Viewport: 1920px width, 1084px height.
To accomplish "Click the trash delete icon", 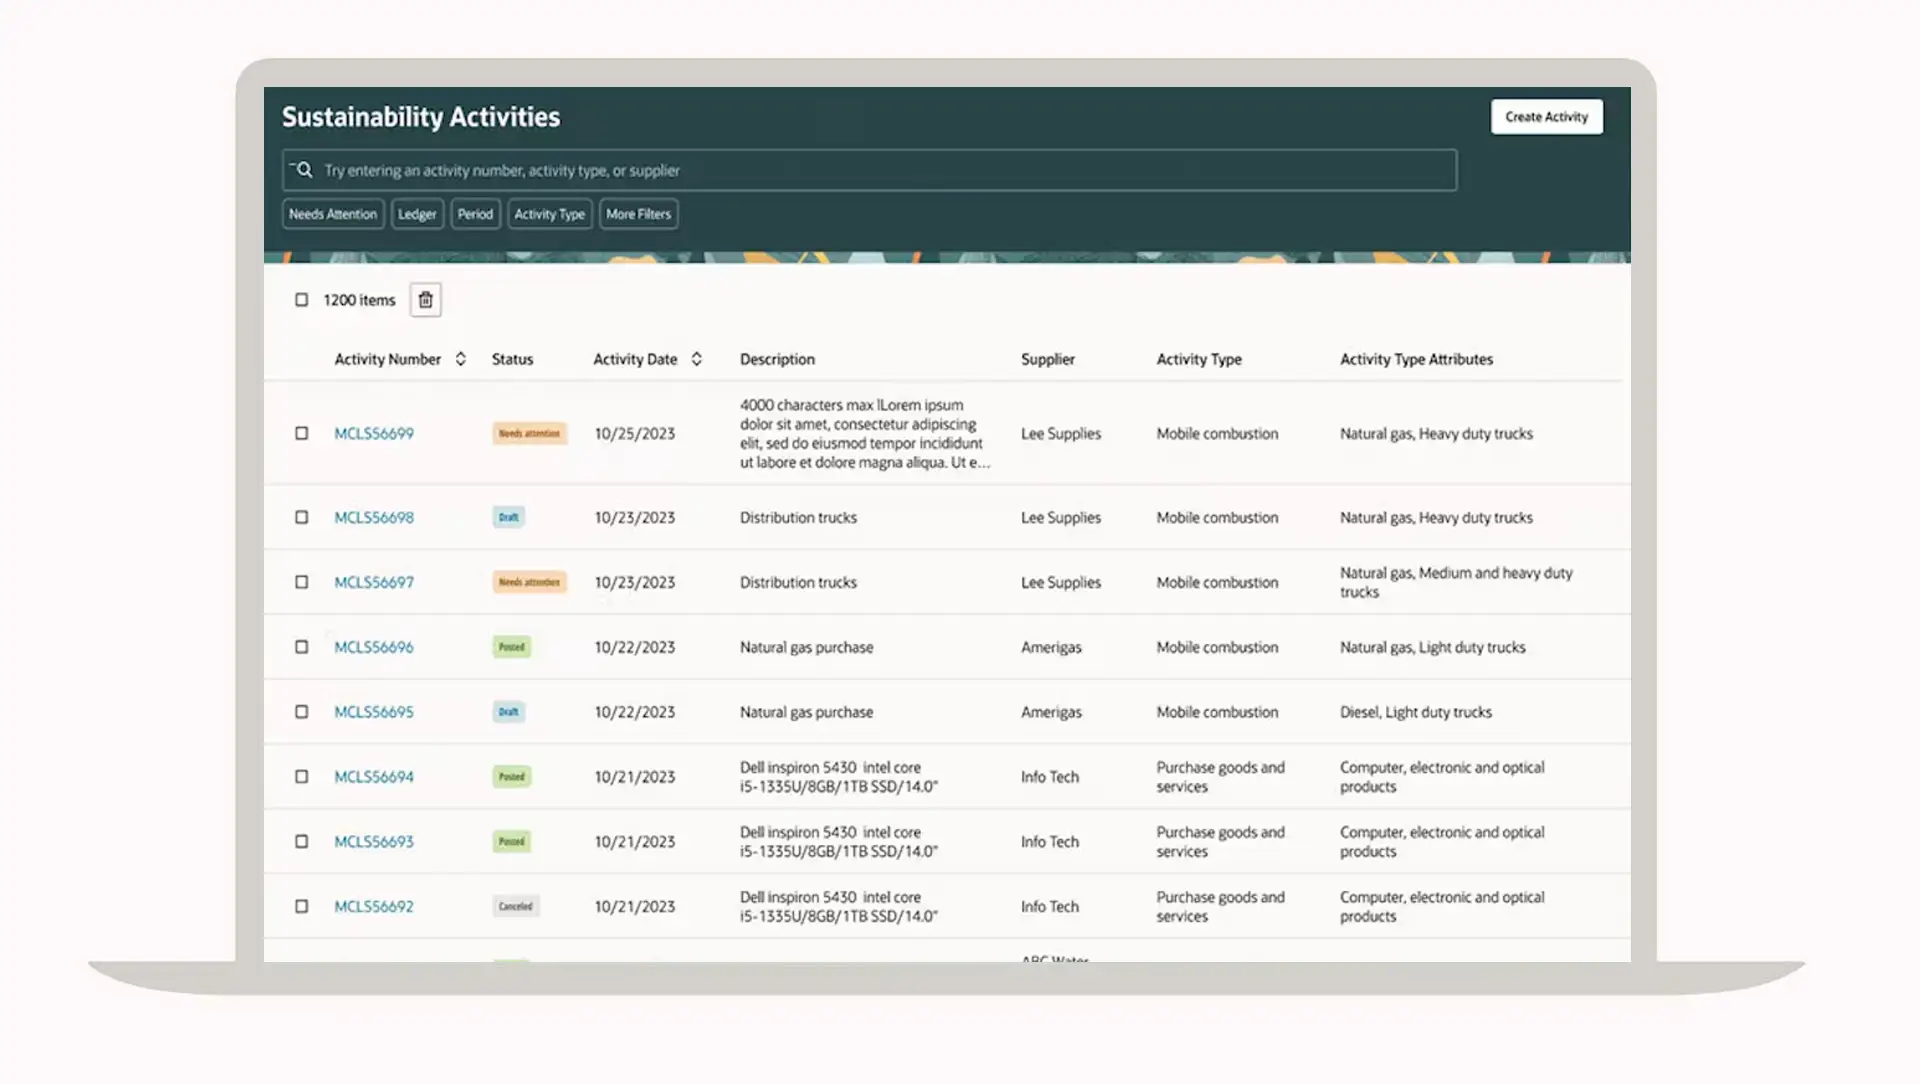I will click(425, 300).
